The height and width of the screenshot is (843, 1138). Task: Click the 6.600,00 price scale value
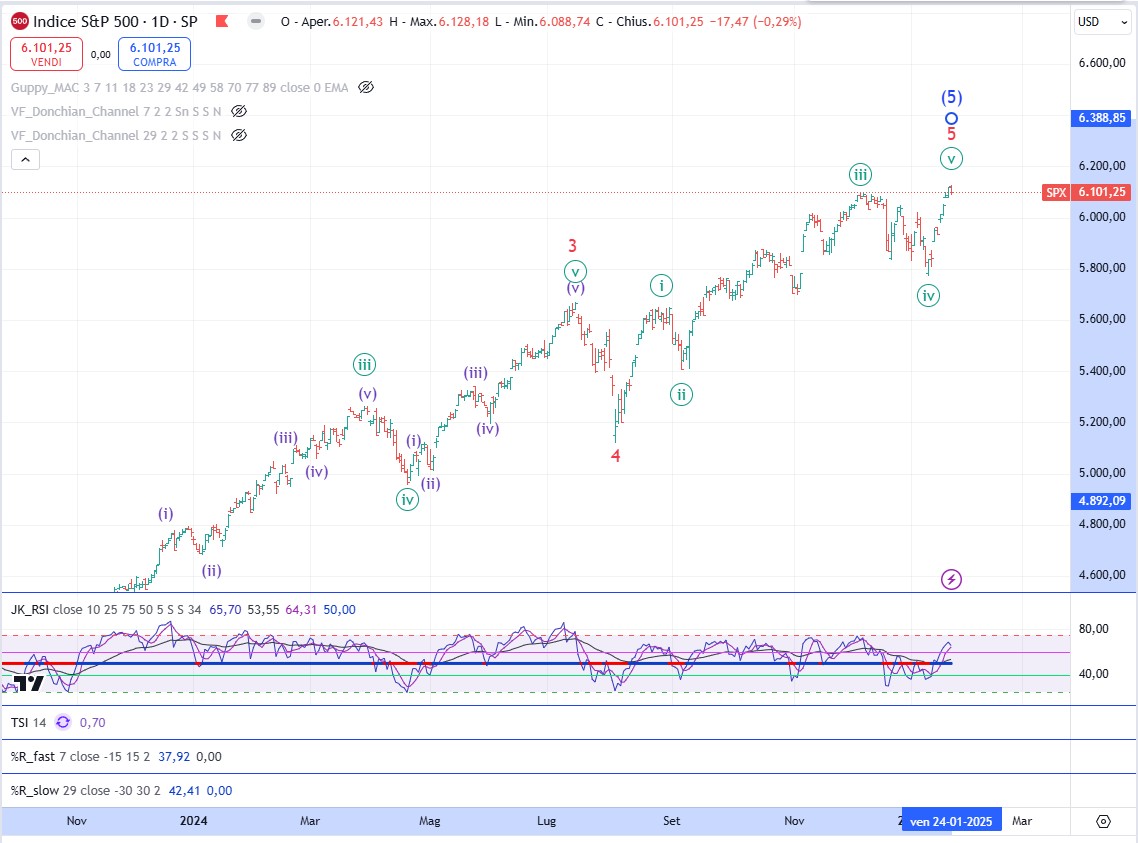[1102, 62]
